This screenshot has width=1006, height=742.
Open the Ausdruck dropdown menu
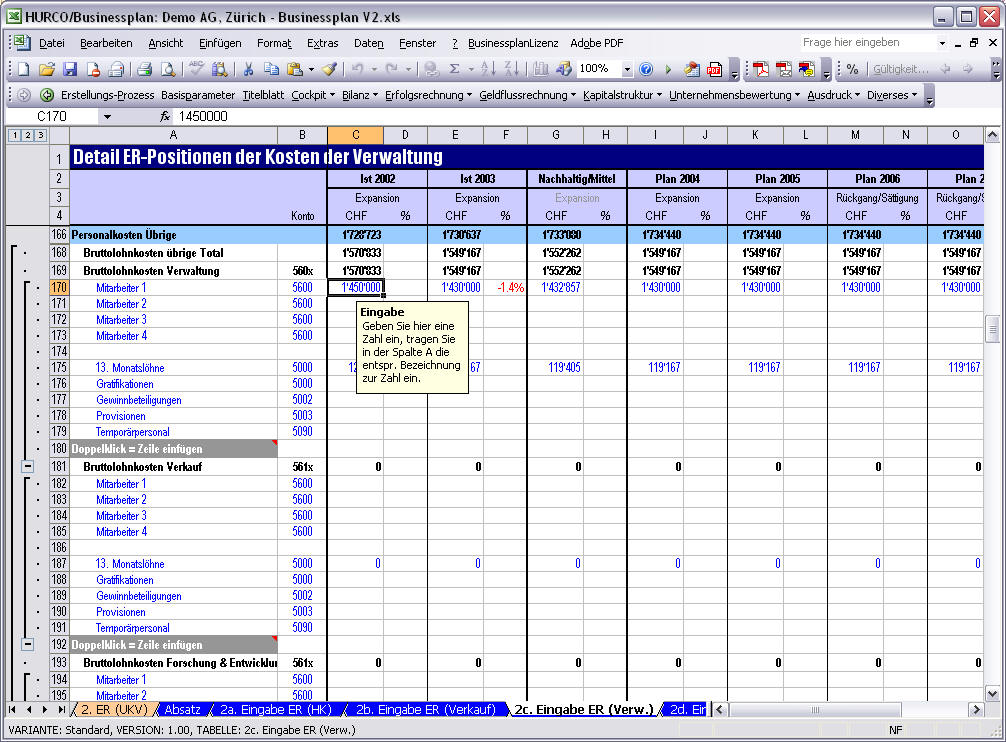(x=833, y=95)
